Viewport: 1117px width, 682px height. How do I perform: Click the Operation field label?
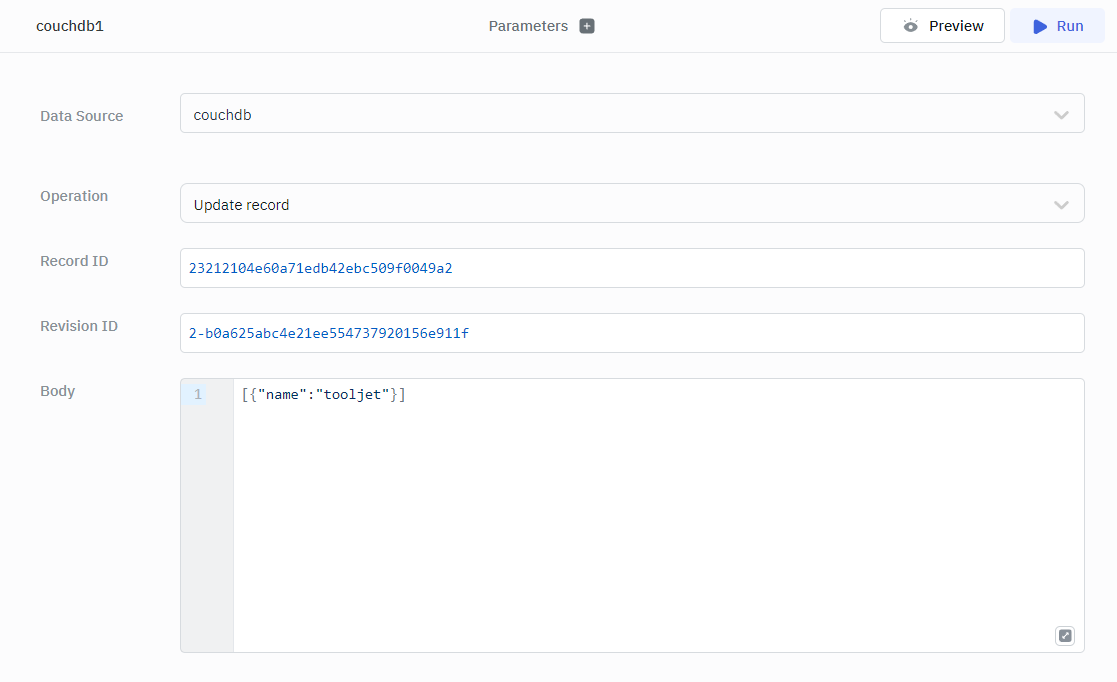[74, 196]
